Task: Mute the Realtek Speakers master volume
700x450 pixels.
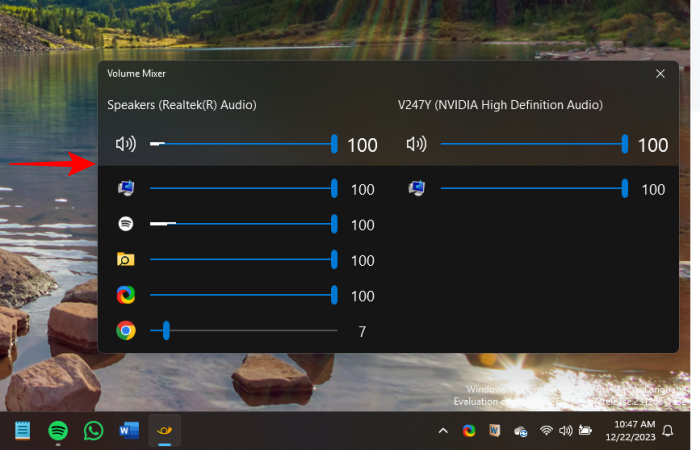Action: click(x=125, y=145)
